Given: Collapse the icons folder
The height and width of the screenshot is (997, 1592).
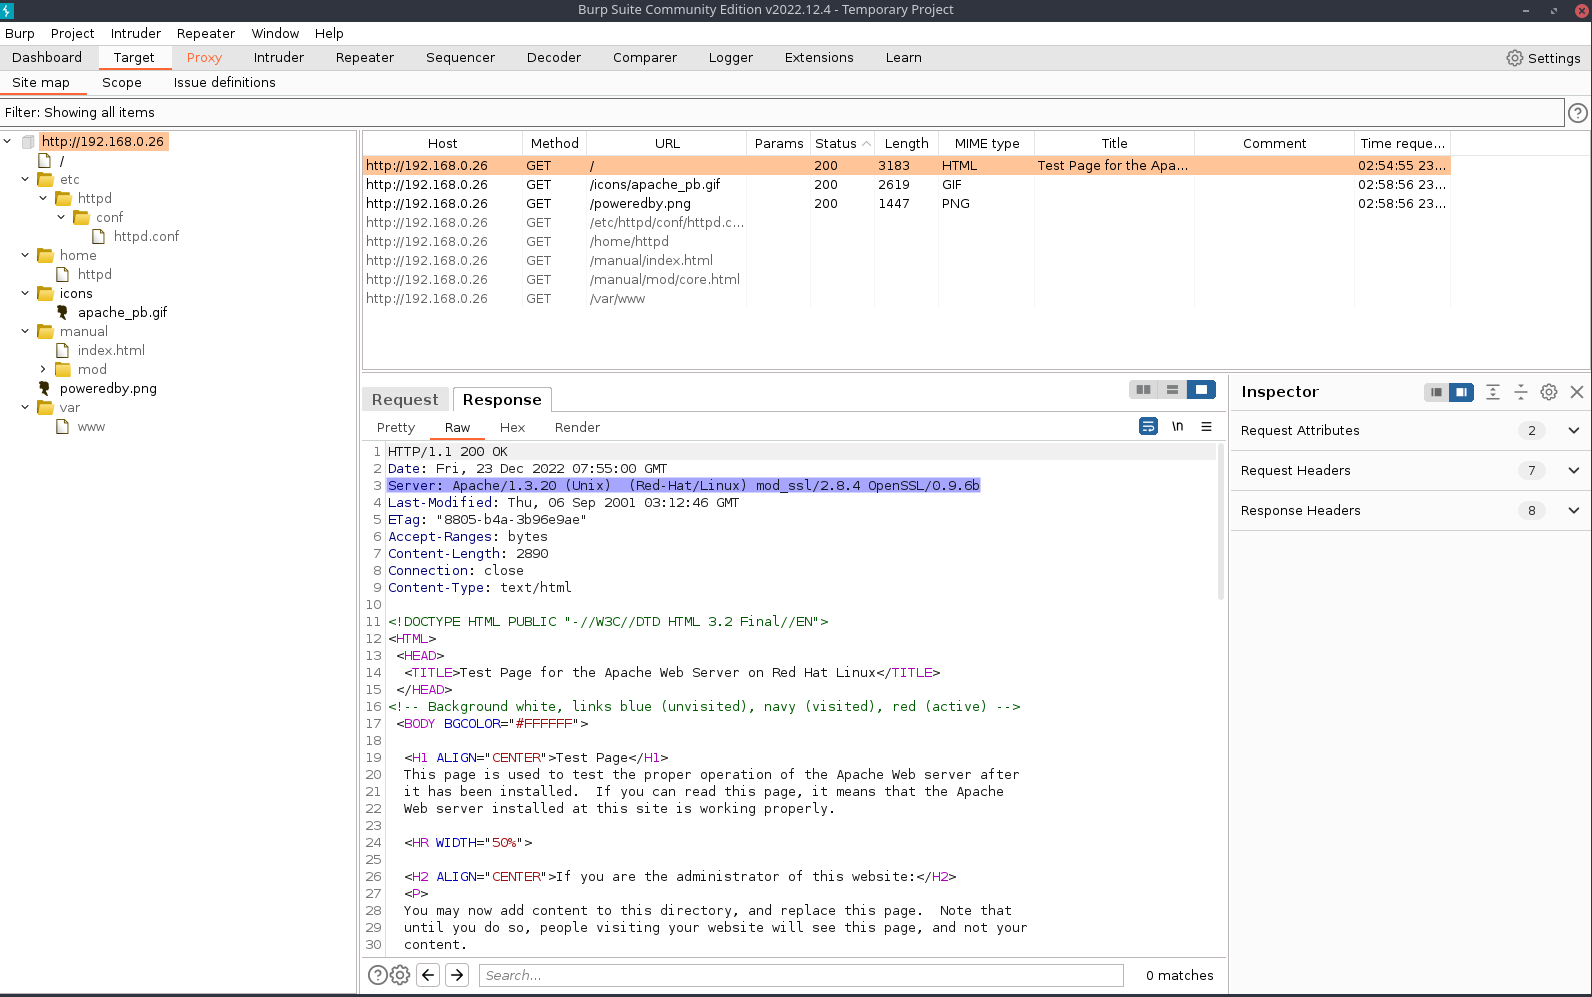Looking at the screenshot, I should pos(26,293).
